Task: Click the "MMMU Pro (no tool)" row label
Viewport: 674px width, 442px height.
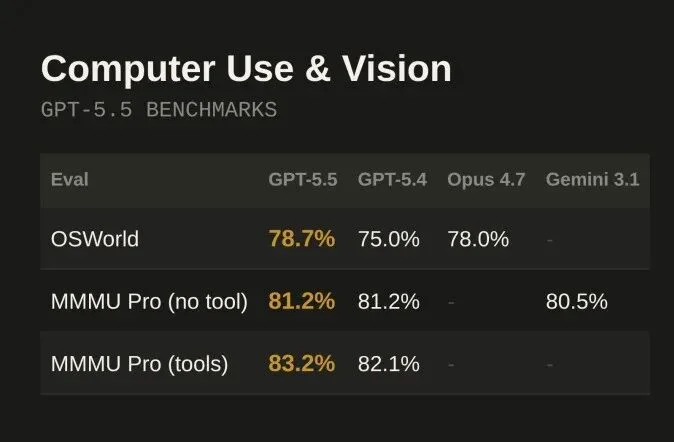Action: pyautogui.click(x=149, y=301)
